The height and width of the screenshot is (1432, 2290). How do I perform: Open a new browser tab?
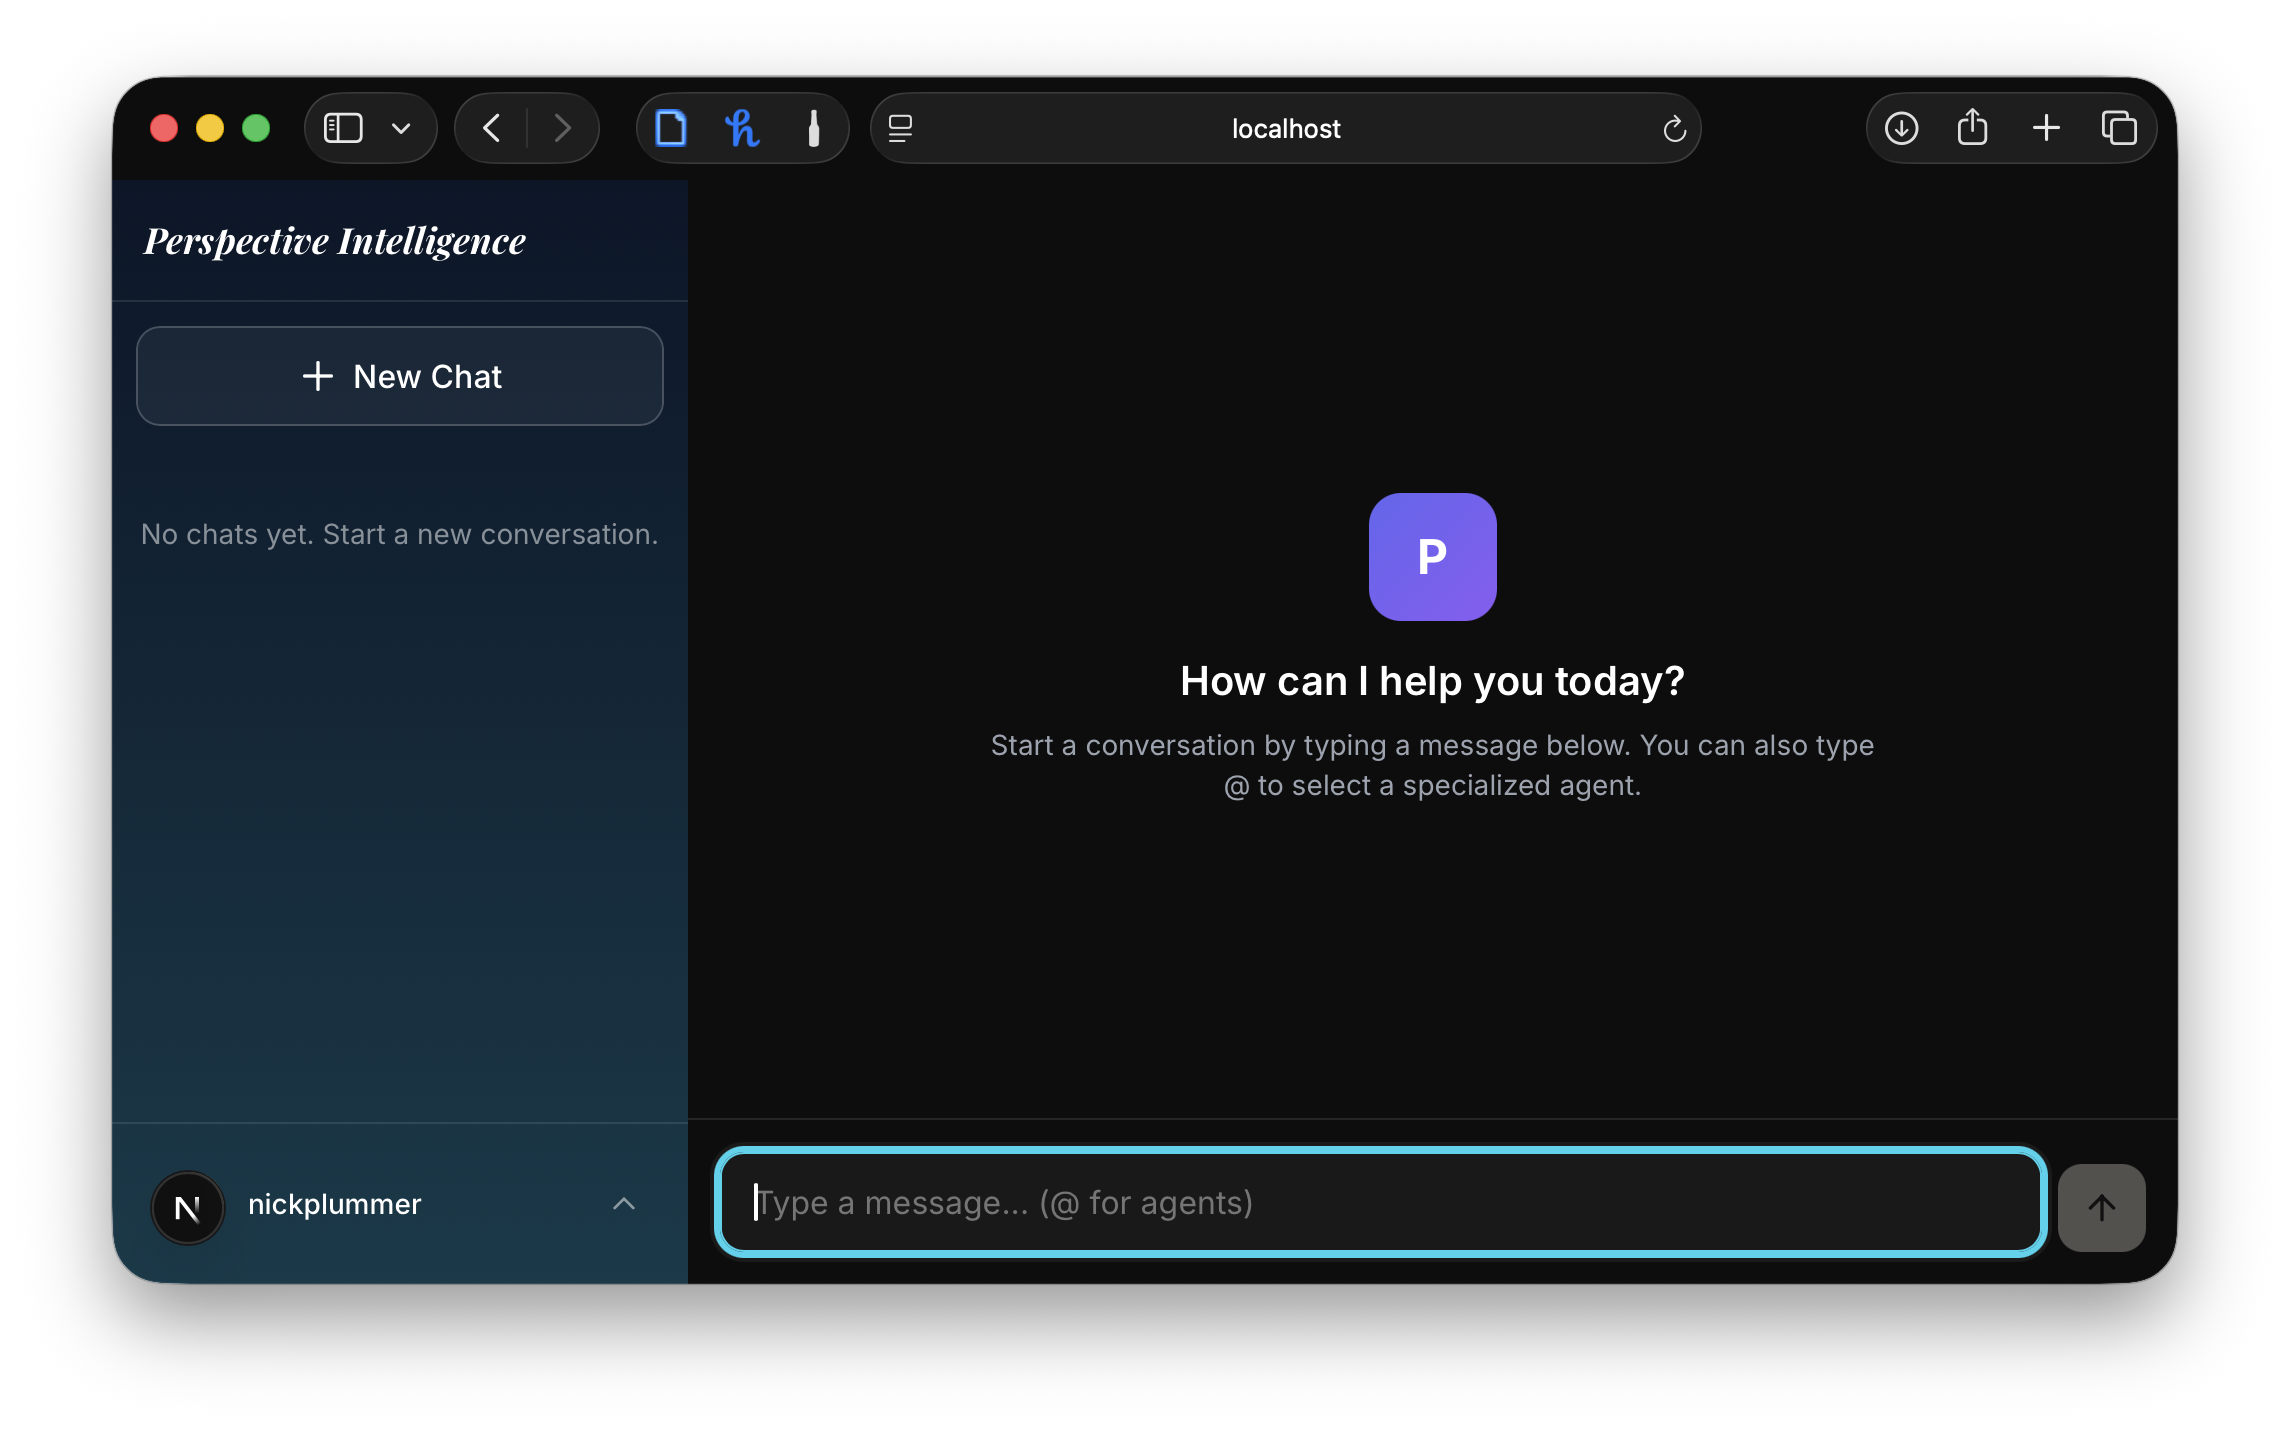click(x=2046, y=128)
